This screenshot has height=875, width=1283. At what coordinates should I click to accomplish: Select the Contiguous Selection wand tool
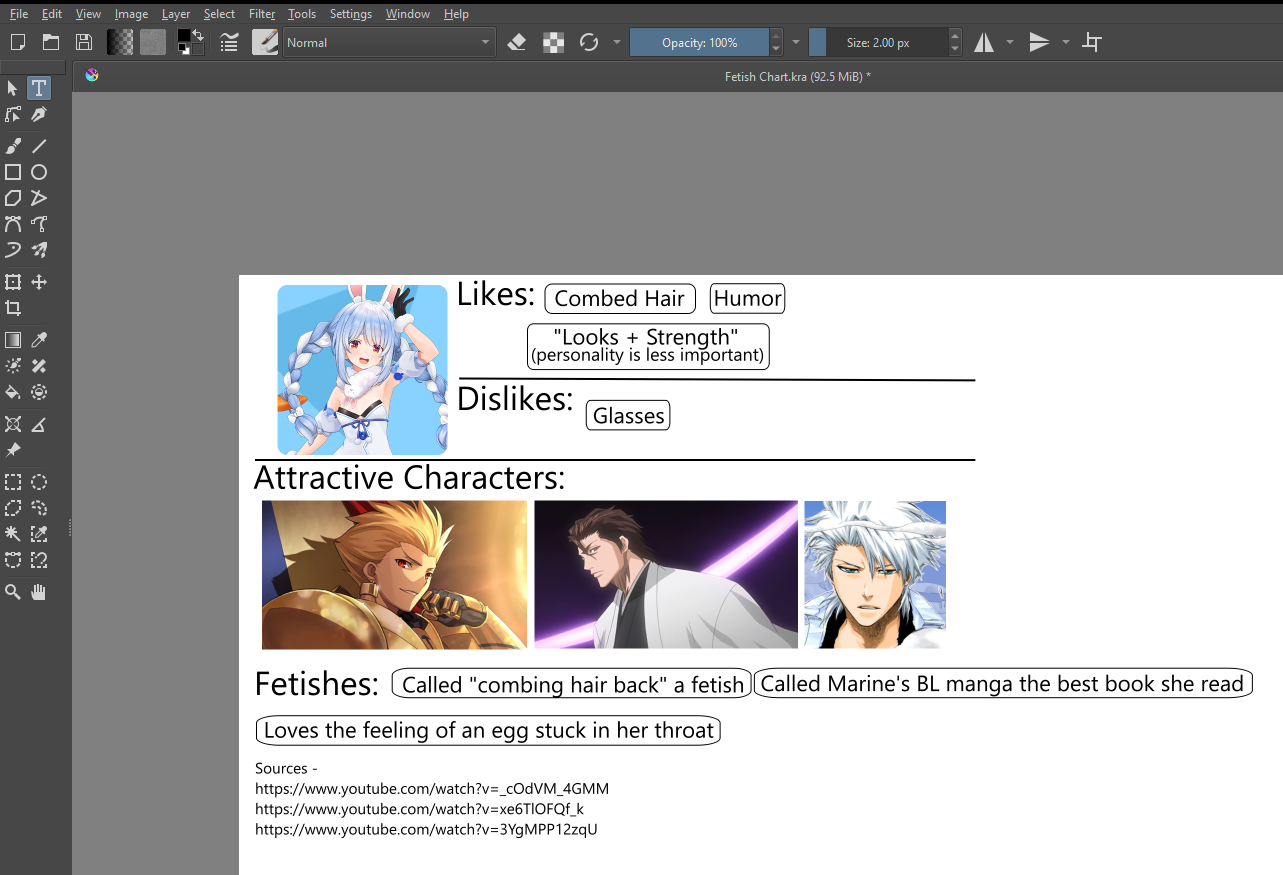(x=13, y=534)
